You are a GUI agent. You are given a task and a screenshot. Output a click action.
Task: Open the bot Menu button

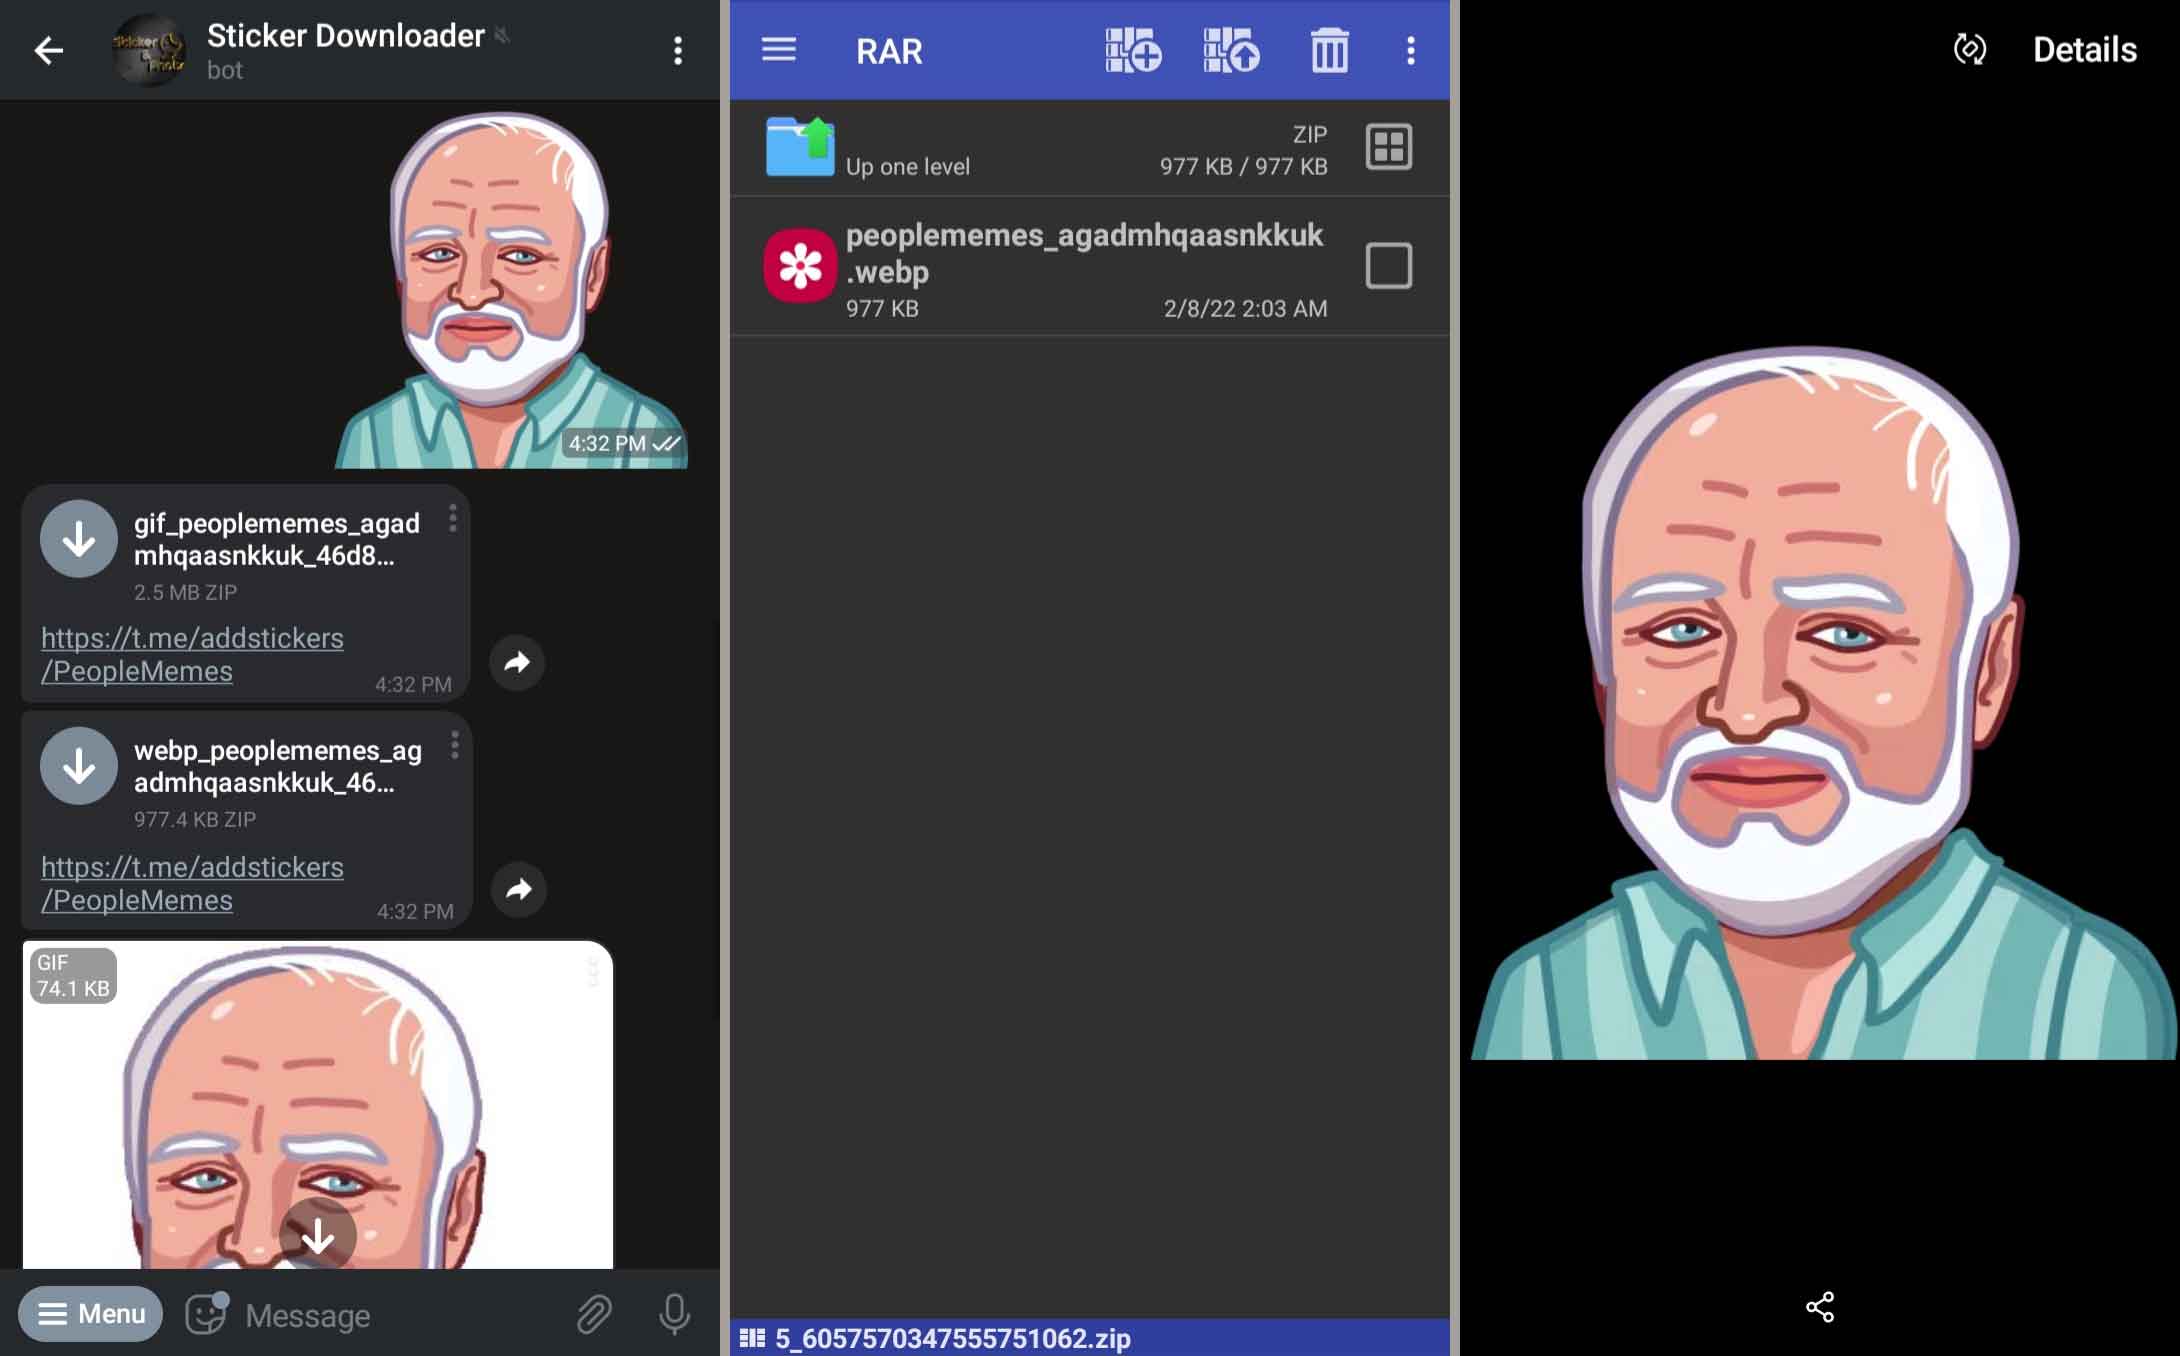pos(91,1313)
